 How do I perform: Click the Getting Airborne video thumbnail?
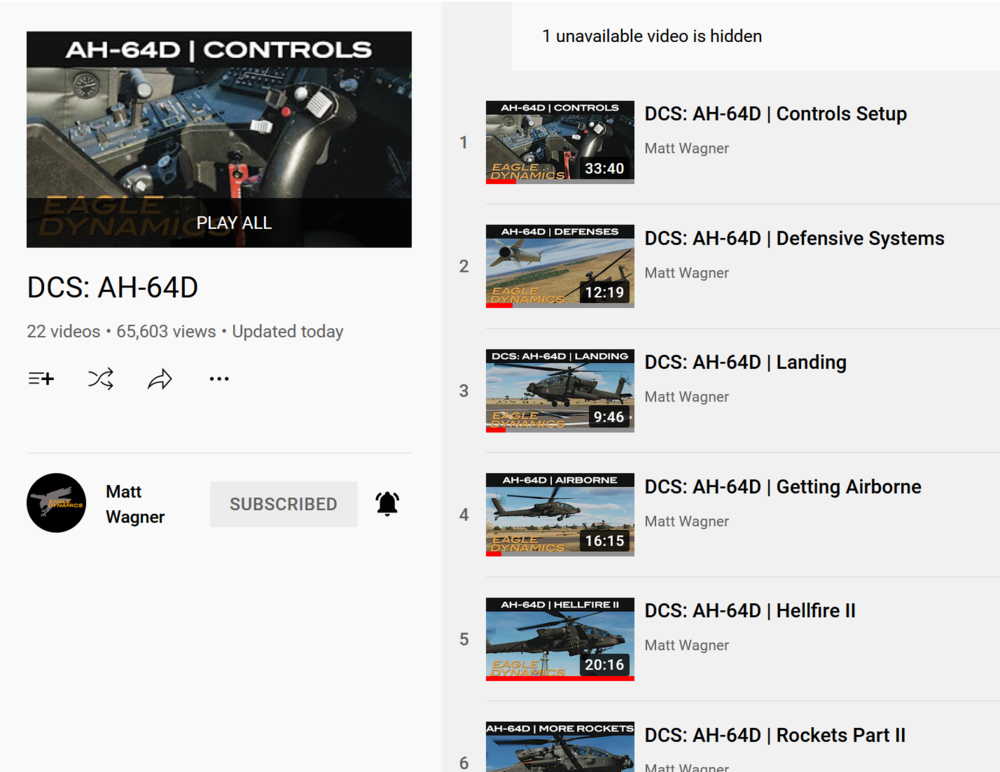point(560,515)
